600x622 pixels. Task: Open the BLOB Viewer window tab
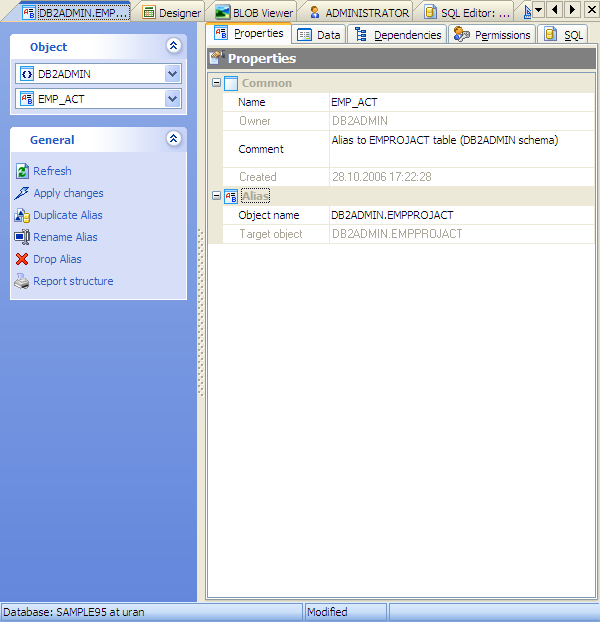coord(254,13)
